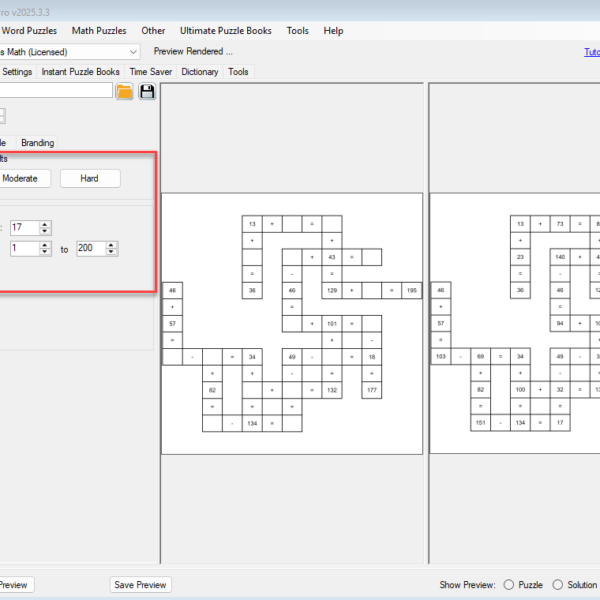Click the Hard difficulty button

[x=89, y=178]
